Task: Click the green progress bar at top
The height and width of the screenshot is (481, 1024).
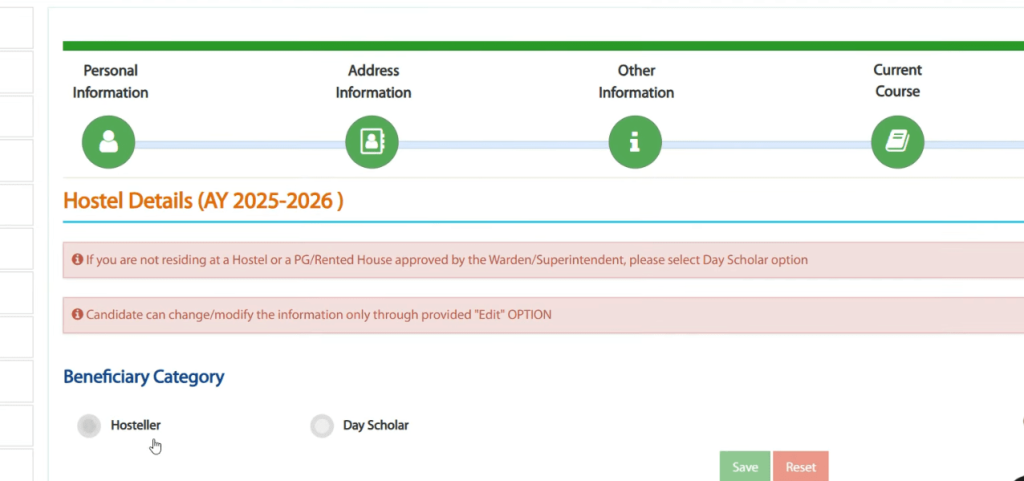Action: (540, 46)
